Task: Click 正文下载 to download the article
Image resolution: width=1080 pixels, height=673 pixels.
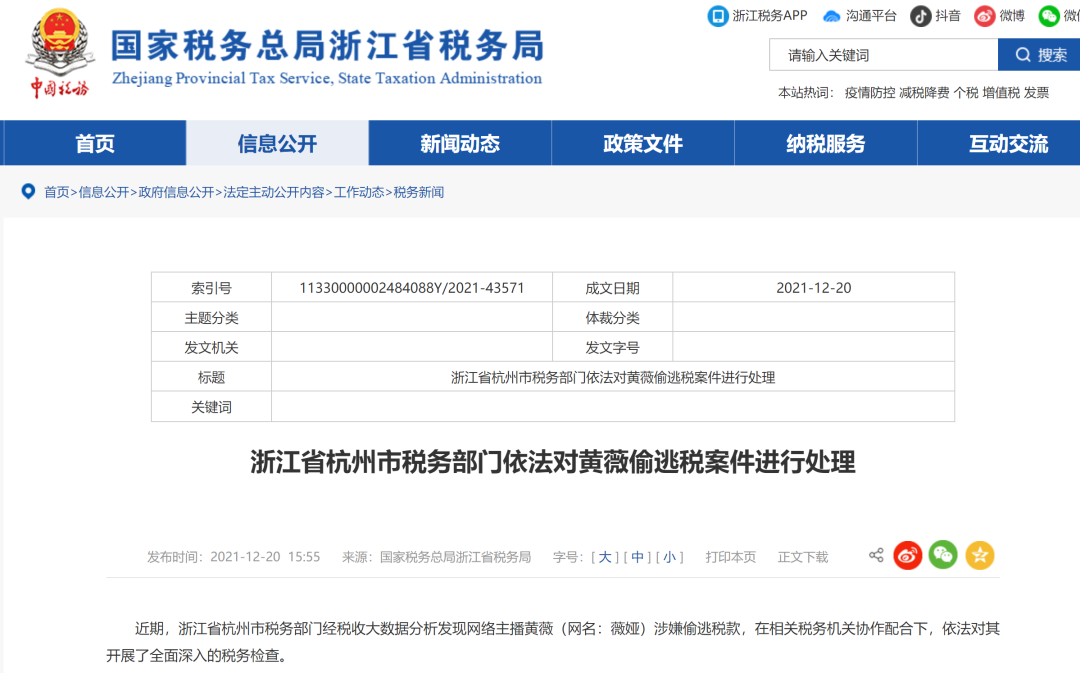Action: click(802, 556)
